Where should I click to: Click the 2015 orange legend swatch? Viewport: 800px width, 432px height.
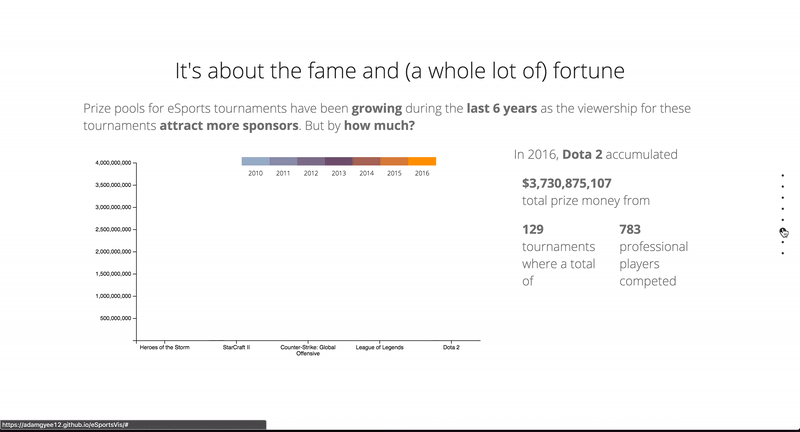pyautogui.click(x=395, y=161)
